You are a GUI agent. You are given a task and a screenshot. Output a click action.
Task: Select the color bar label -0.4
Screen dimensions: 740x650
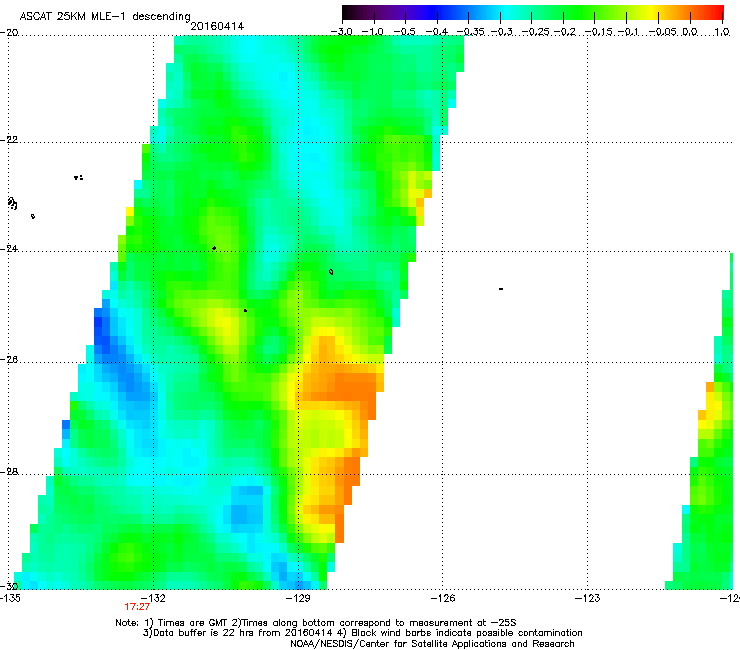click(437, 32)
